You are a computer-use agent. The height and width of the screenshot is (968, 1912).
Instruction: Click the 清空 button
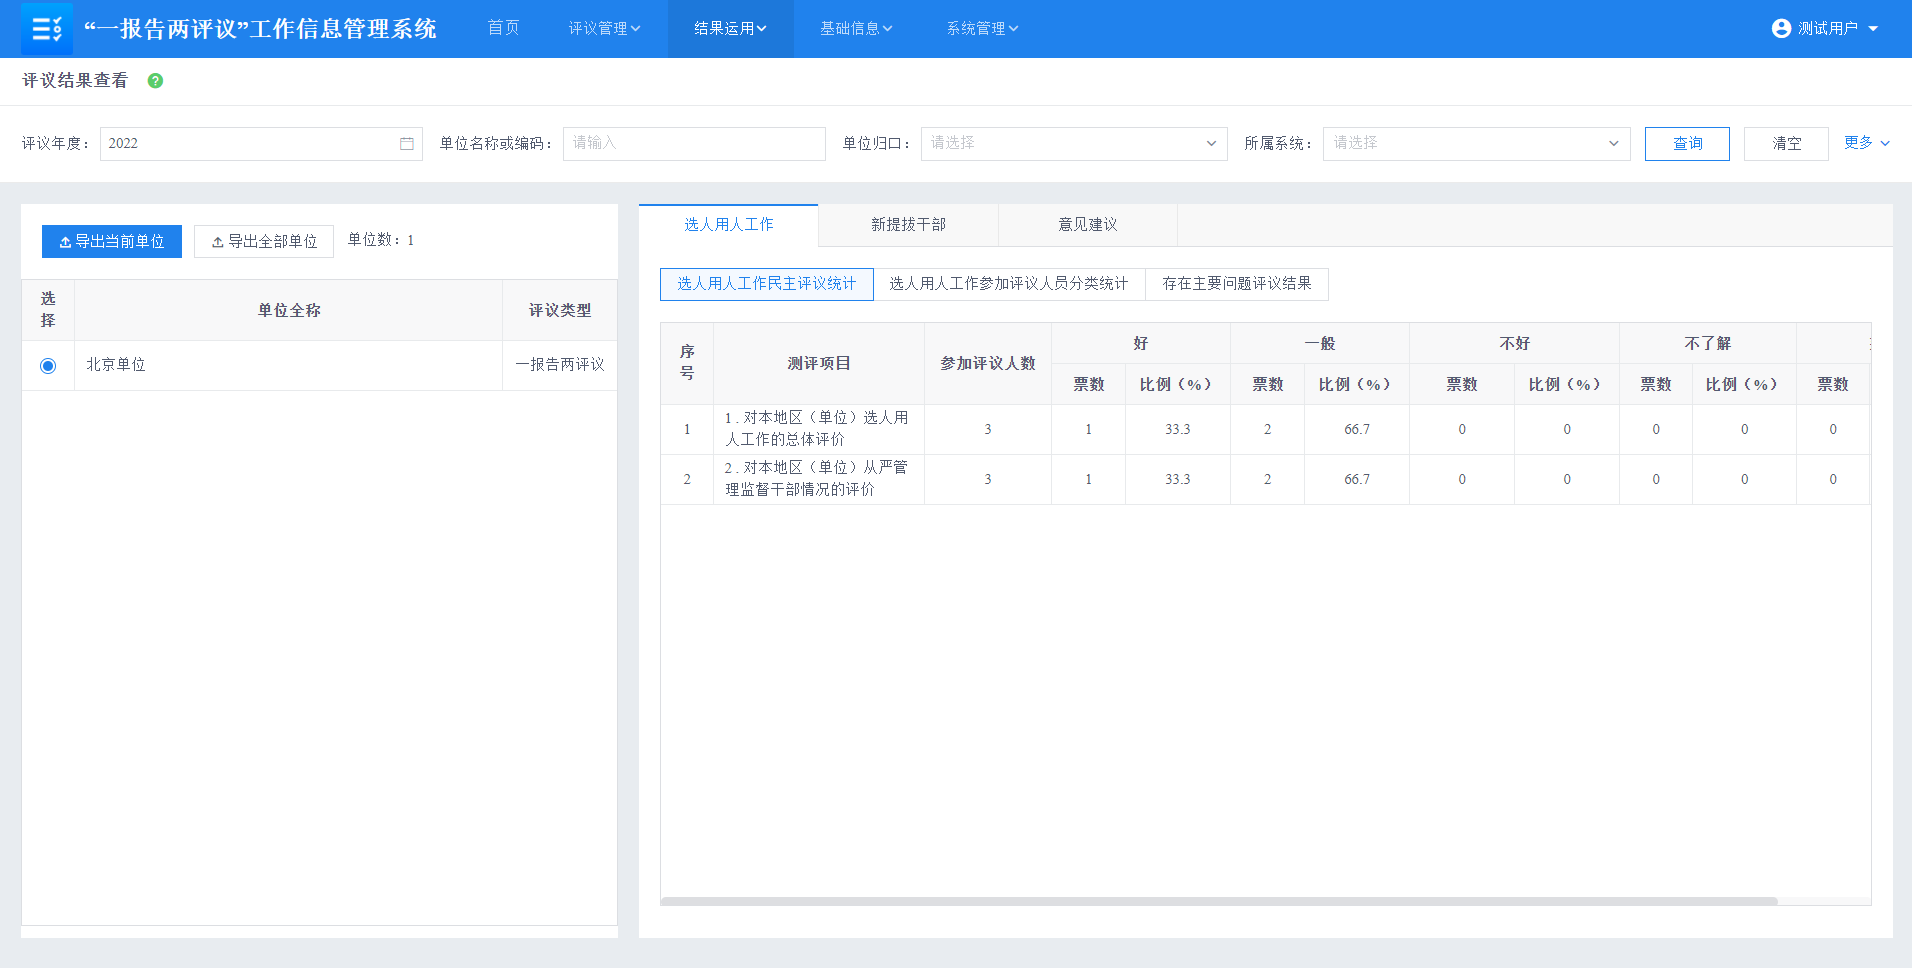pyautogui.click(x=1786, y=144)
